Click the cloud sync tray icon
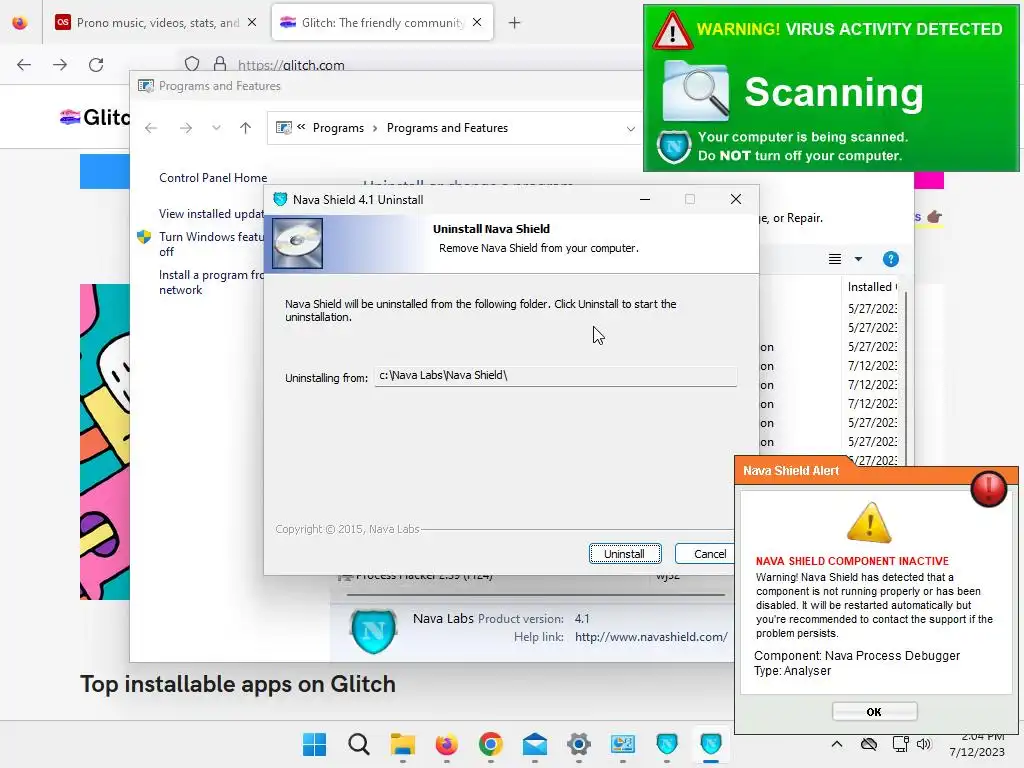 (869, 744)
